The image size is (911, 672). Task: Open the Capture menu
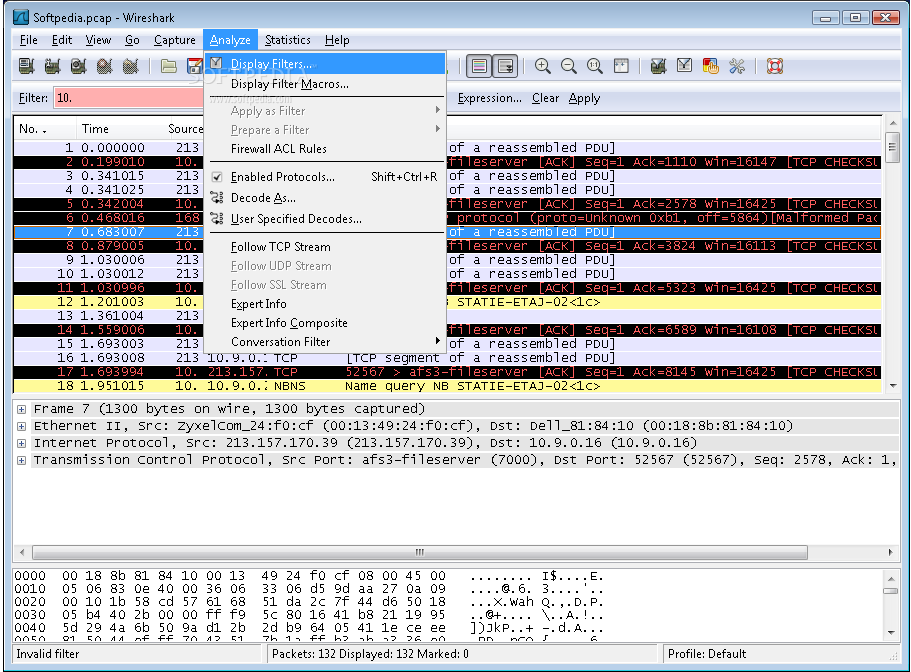coord(174,40)
